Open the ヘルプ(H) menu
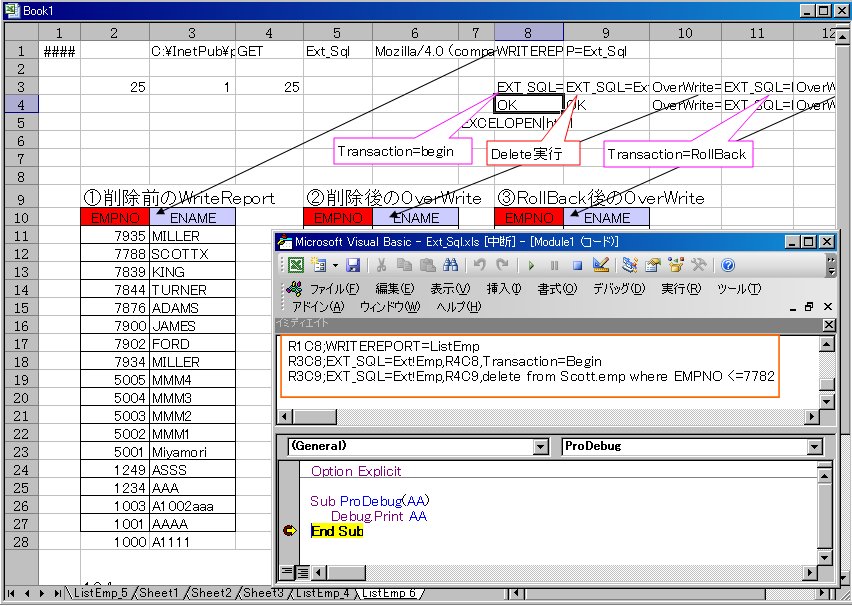 coord(459,307)
